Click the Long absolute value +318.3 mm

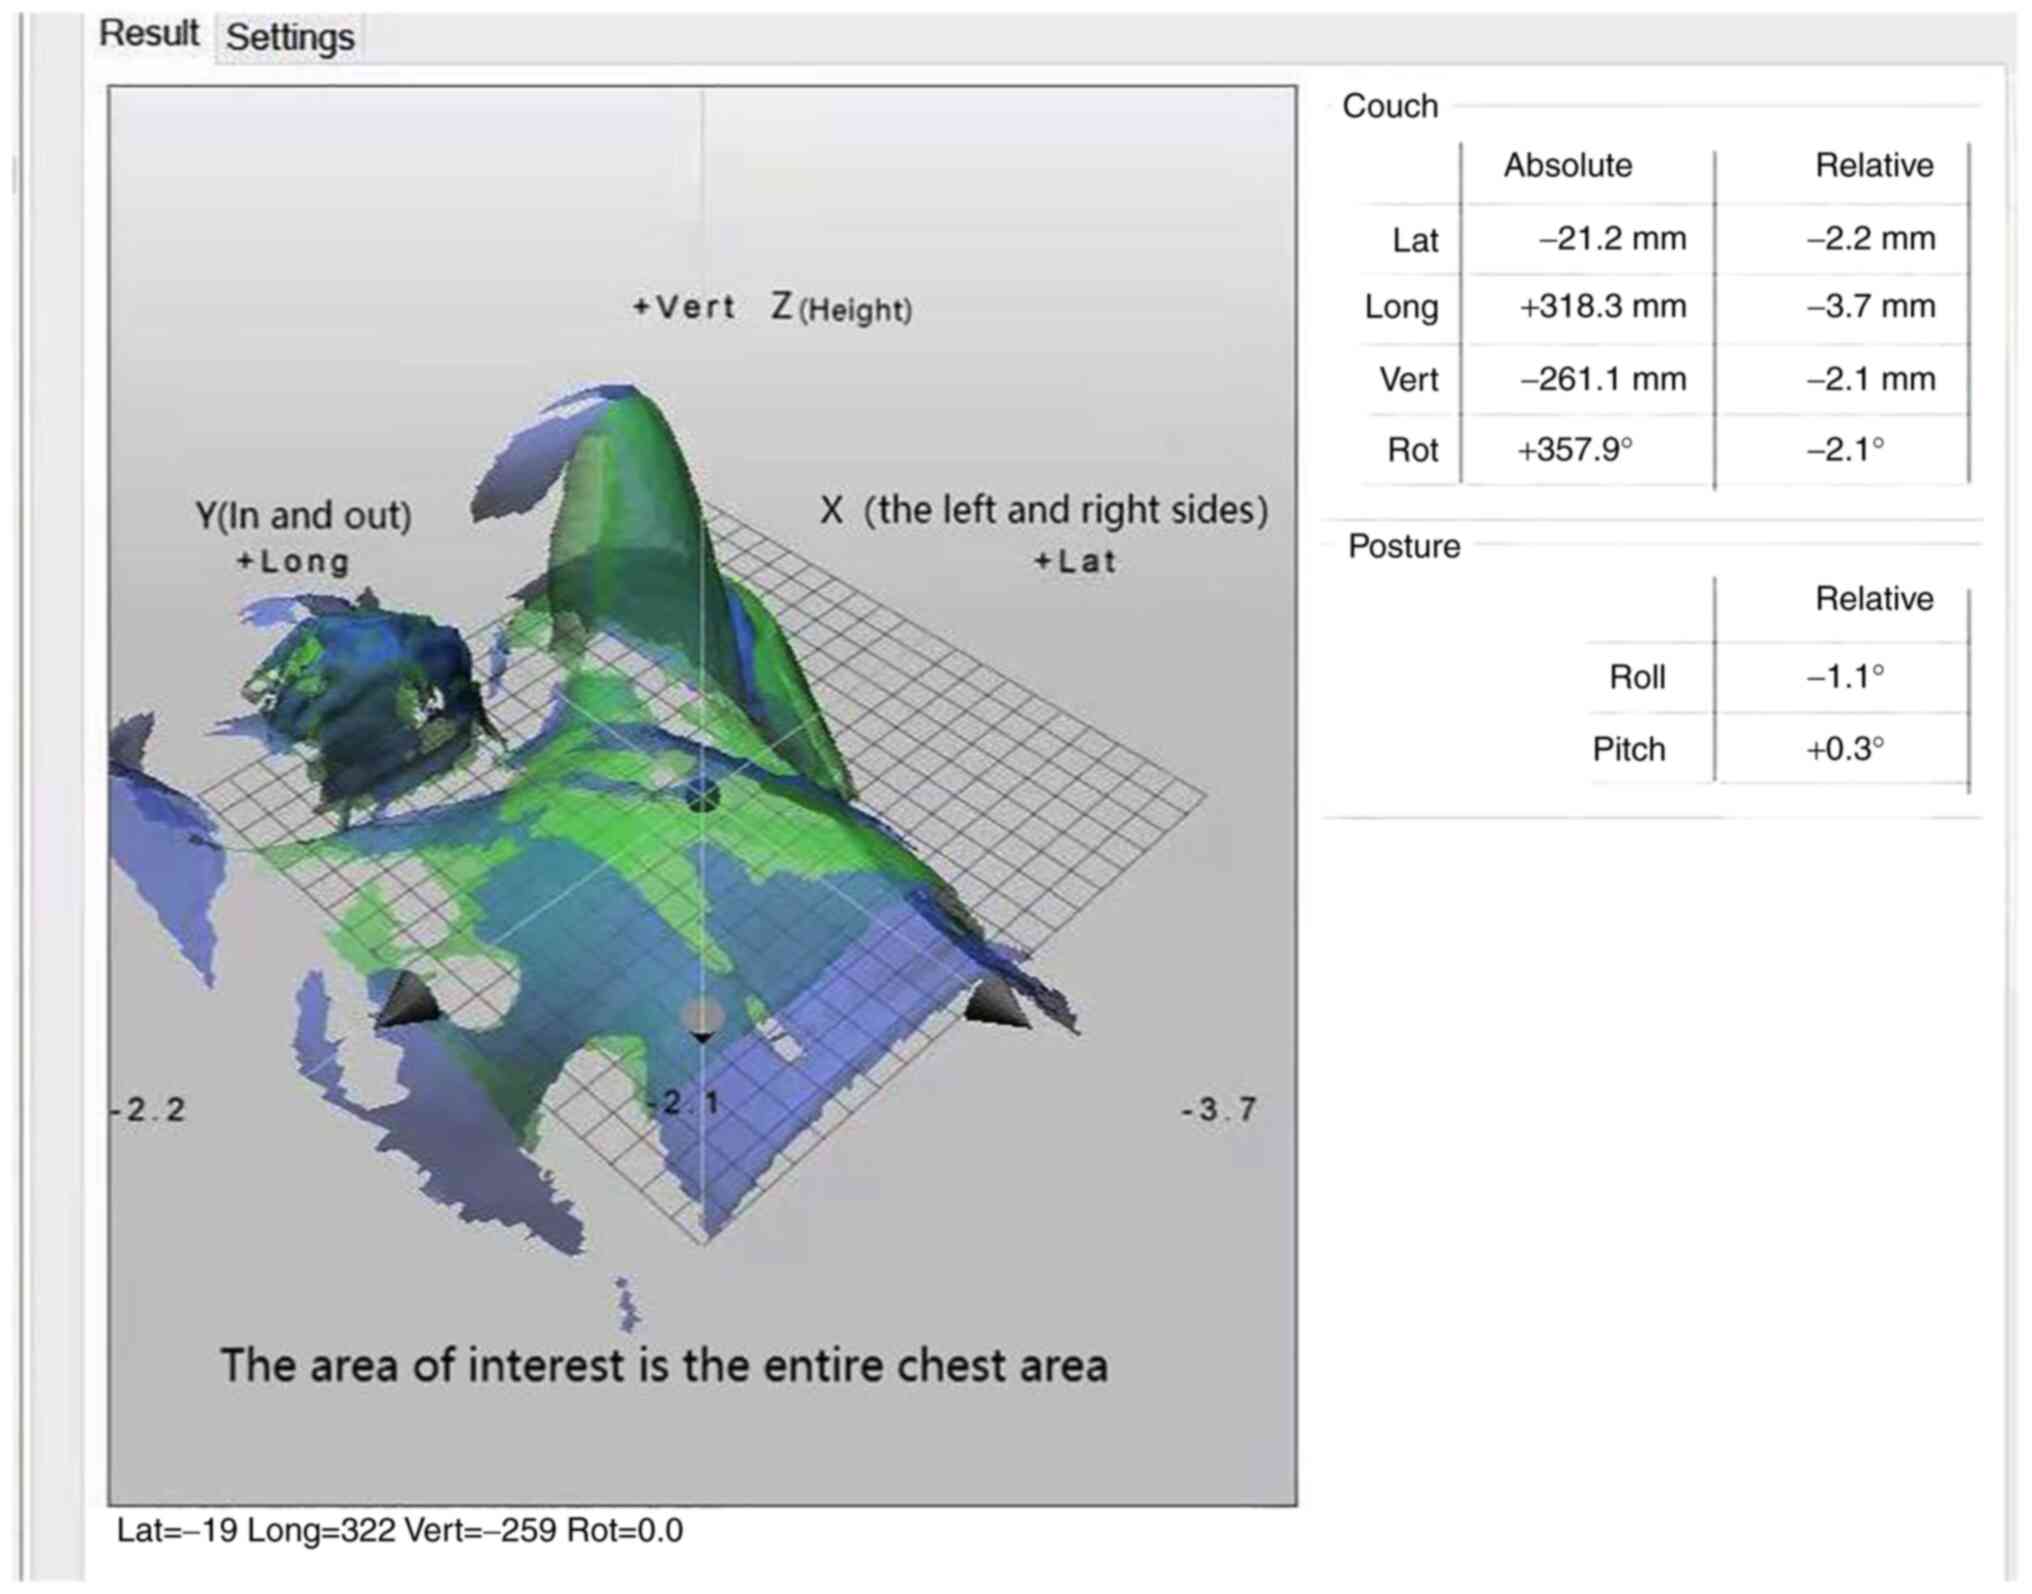[1602, 307]
